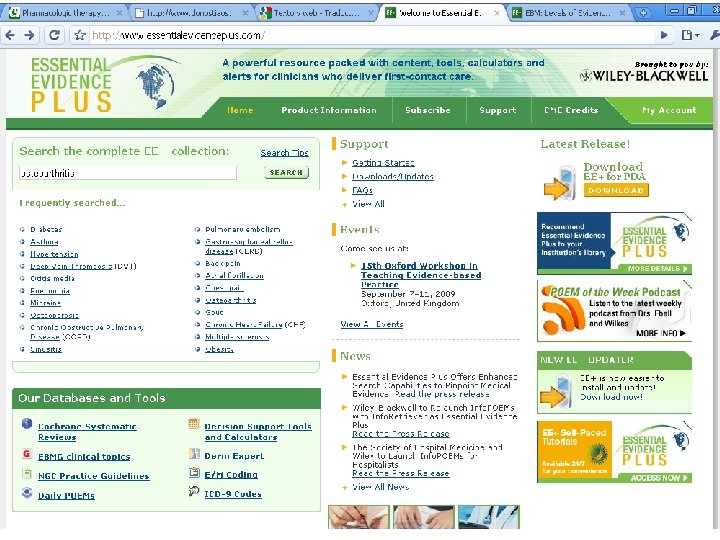
Task: Click the phone download arrow icon under Latest Release
Action: pyautogui.click(x=560, y=183)
